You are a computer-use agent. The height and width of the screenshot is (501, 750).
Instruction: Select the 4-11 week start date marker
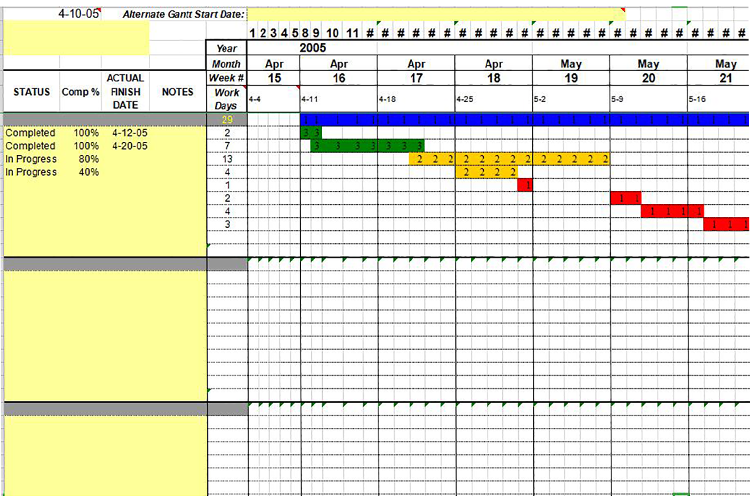[x=310, y=100]
